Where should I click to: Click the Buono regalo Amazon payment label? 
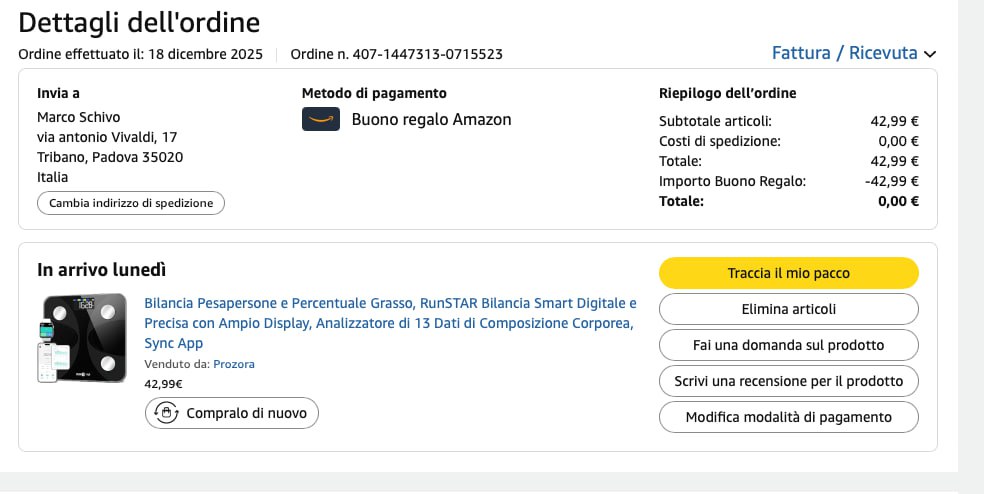pyautogui.click(x=431, y=119)
